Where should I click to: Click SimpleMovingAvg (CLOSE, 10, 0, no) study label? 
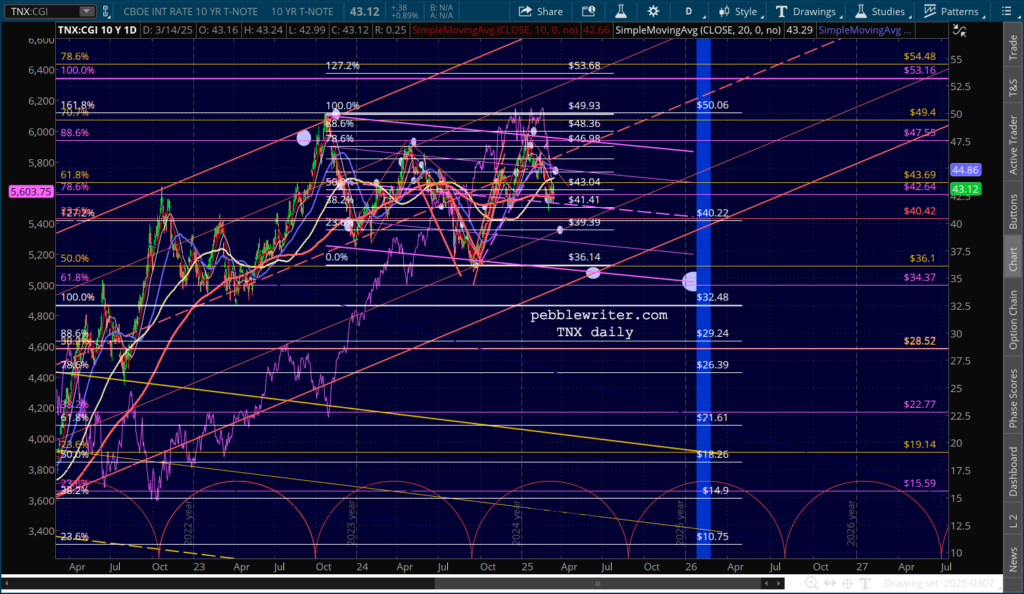pos(494,30)
